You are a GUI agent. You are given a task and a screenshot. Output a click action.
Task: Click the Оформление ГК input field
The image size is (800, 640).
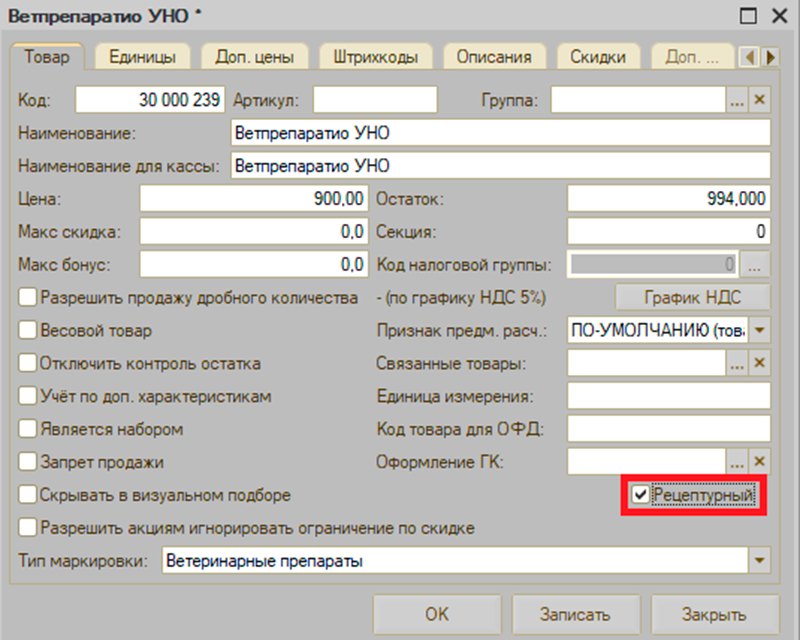coord(646,461)
